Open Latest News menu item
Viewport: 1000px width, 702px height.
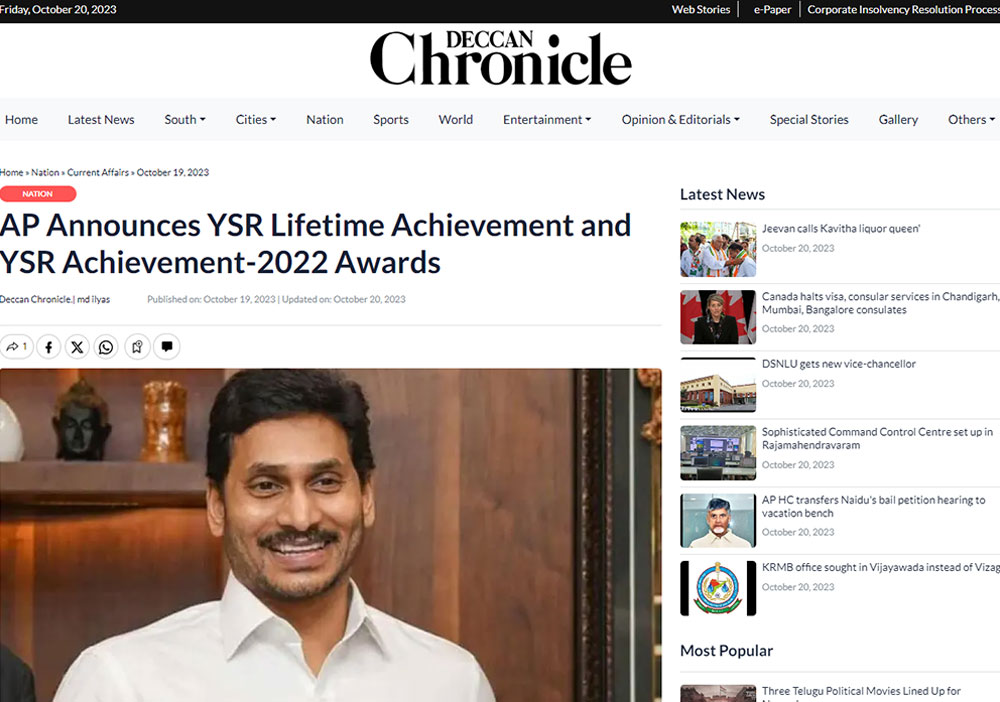tap(101, 119)
